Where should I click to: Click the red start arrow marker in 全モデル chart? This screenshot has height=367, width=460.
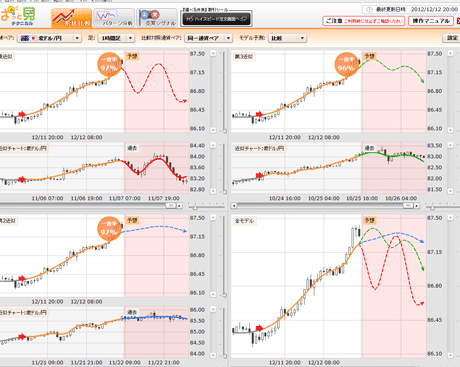tap(259, 328)
